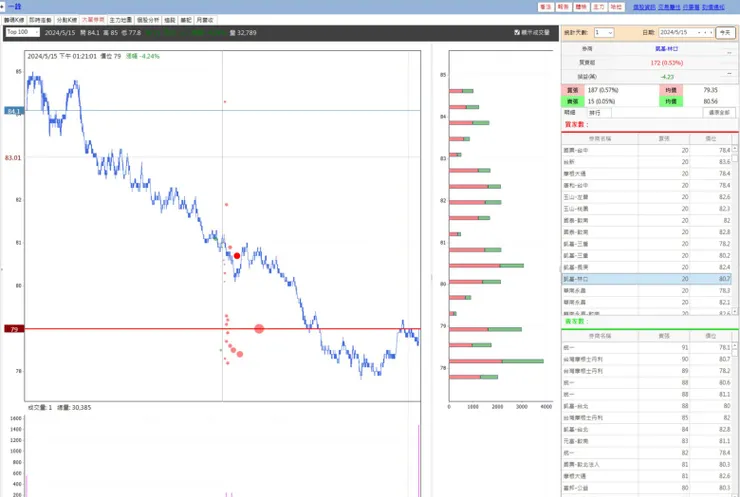This screenshot has width=740, height=497.
Task: Toggle the 顯示成交量 checkbox
Action: click(x=517, y=33)
